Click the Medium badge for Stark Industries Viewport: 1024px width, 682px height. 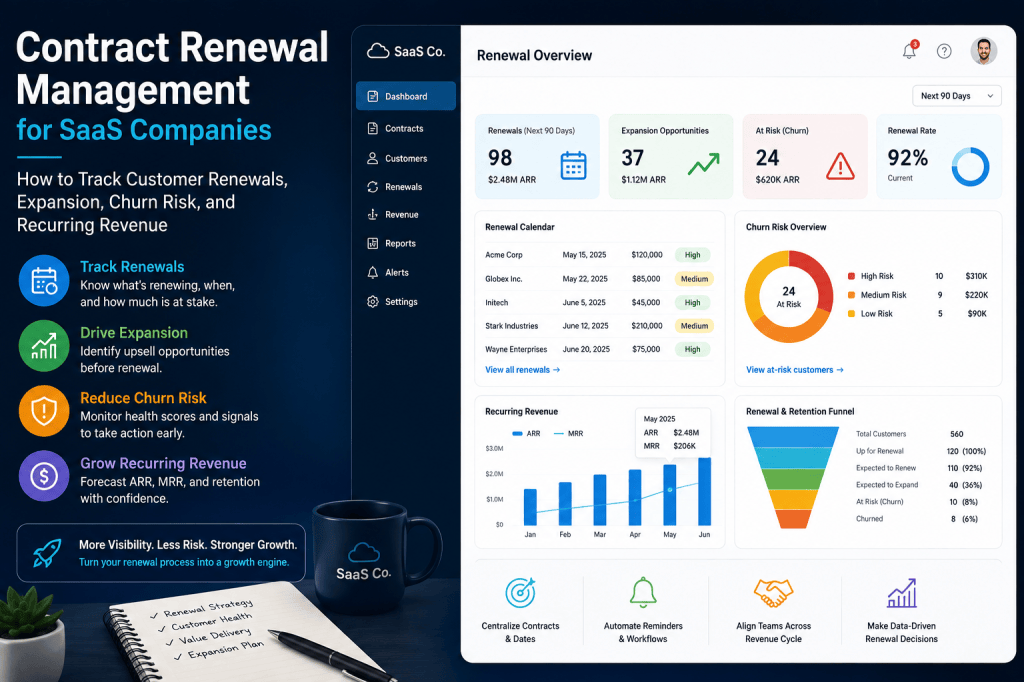coord(694,326)
